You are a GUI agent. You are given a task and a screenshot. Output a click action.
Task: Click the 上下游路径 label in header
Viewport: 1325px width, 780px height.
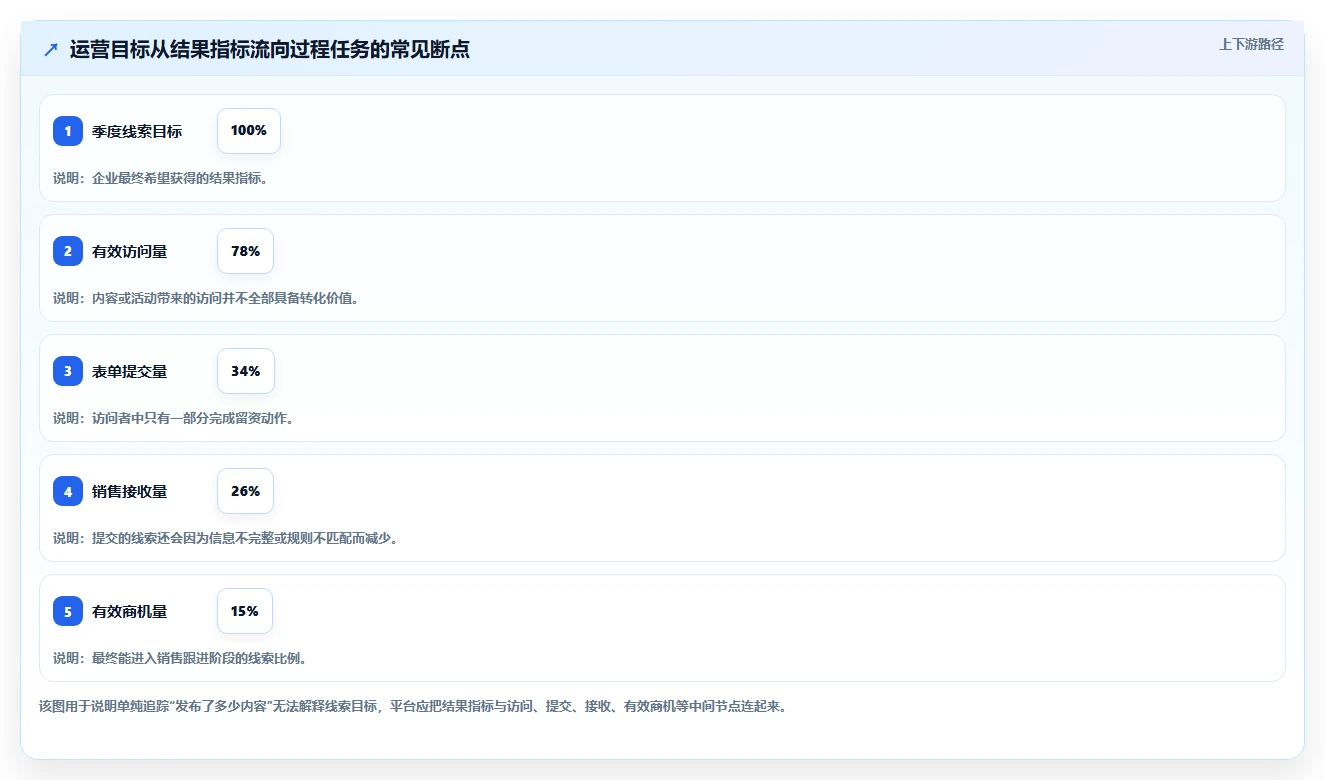point(1251,44)
